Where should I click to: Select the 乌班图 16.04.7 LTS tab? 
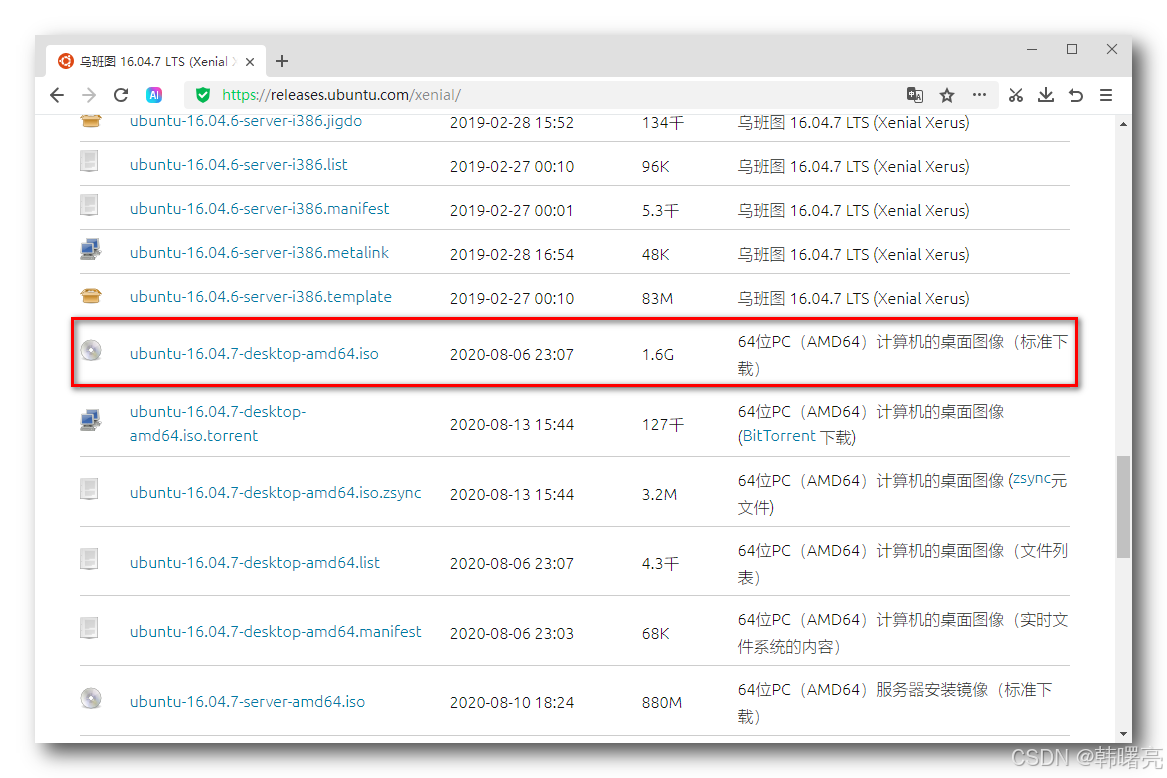point(155,61)
